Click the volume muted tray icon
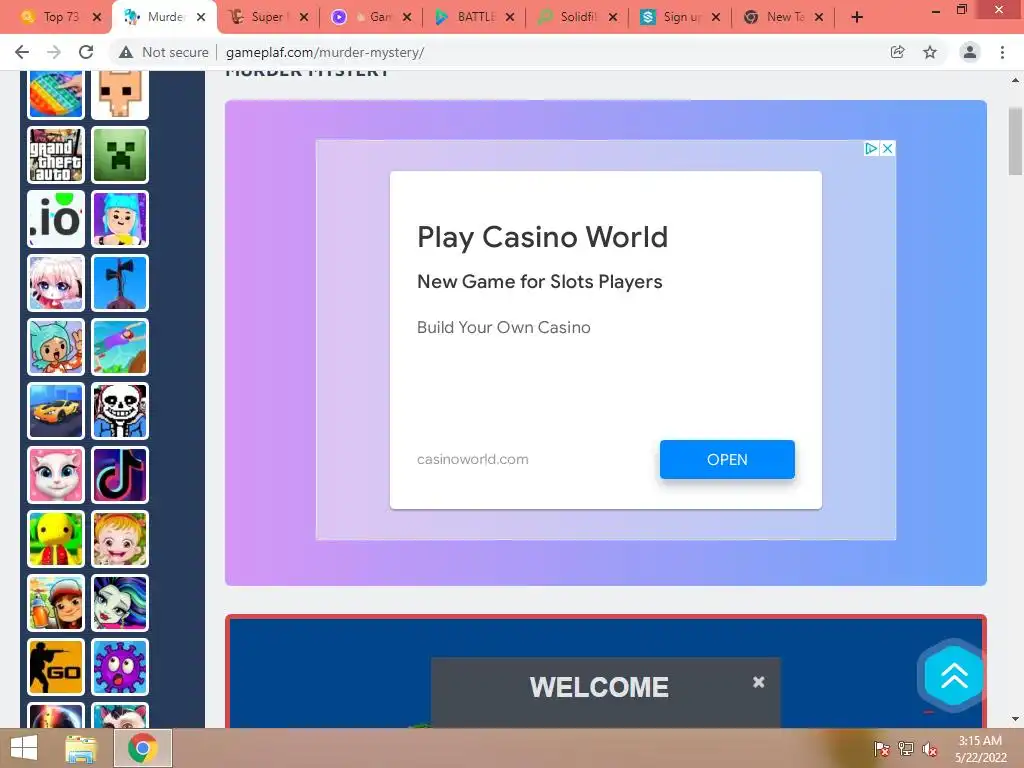The width and height of the screenshot is (1024, 768). tap(930, 749)
